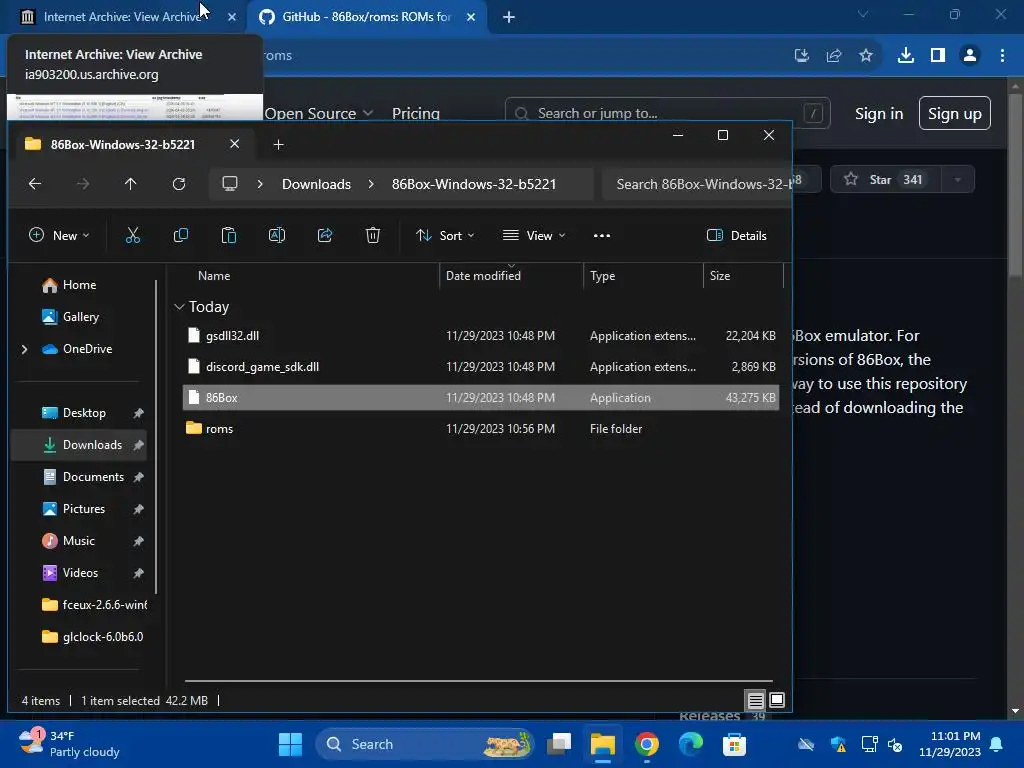Viewport: 1024px width, 768px height.
Task: Open Home in navigation pane
Action: pyautogui.click(x=79, y=285)
